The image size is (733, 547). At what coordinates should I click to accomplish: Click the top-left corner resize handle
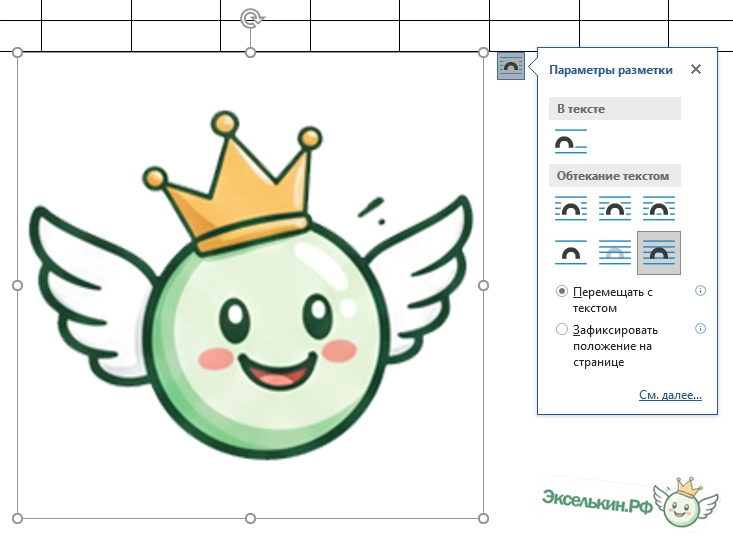(17, 52)
